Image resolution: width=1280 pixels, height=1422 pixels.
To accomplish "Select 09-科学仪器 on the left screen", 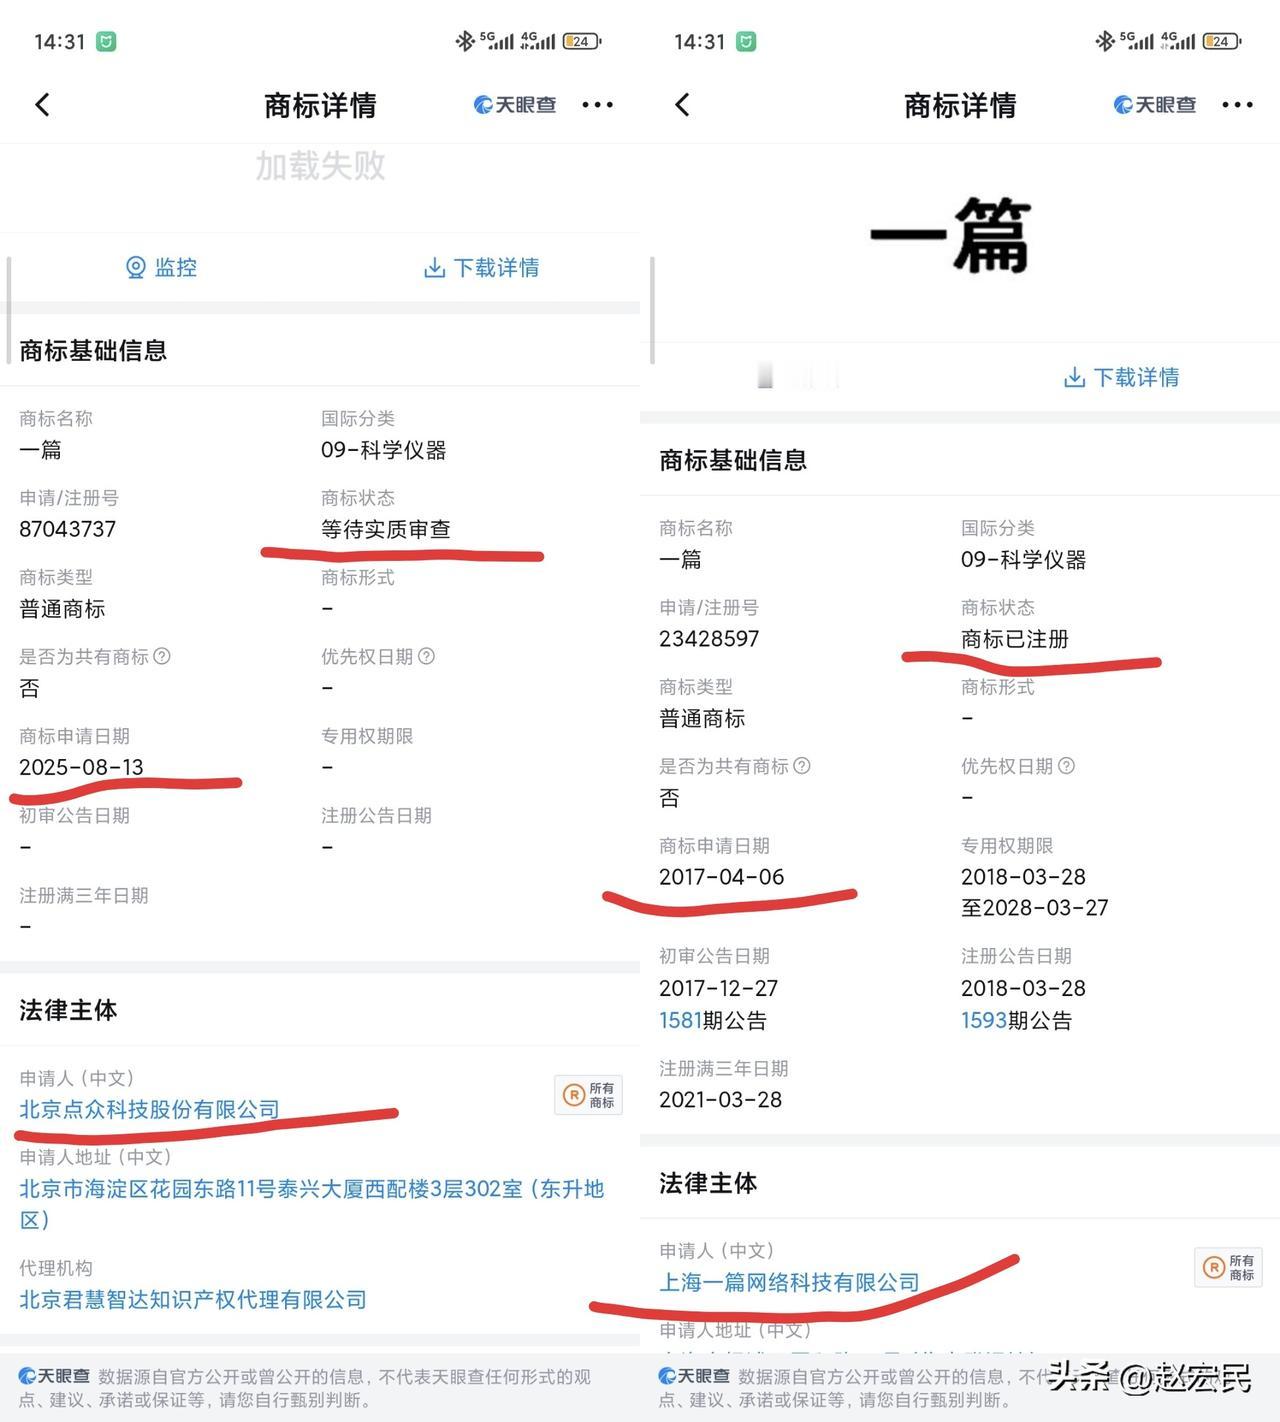I will point(384,450).
